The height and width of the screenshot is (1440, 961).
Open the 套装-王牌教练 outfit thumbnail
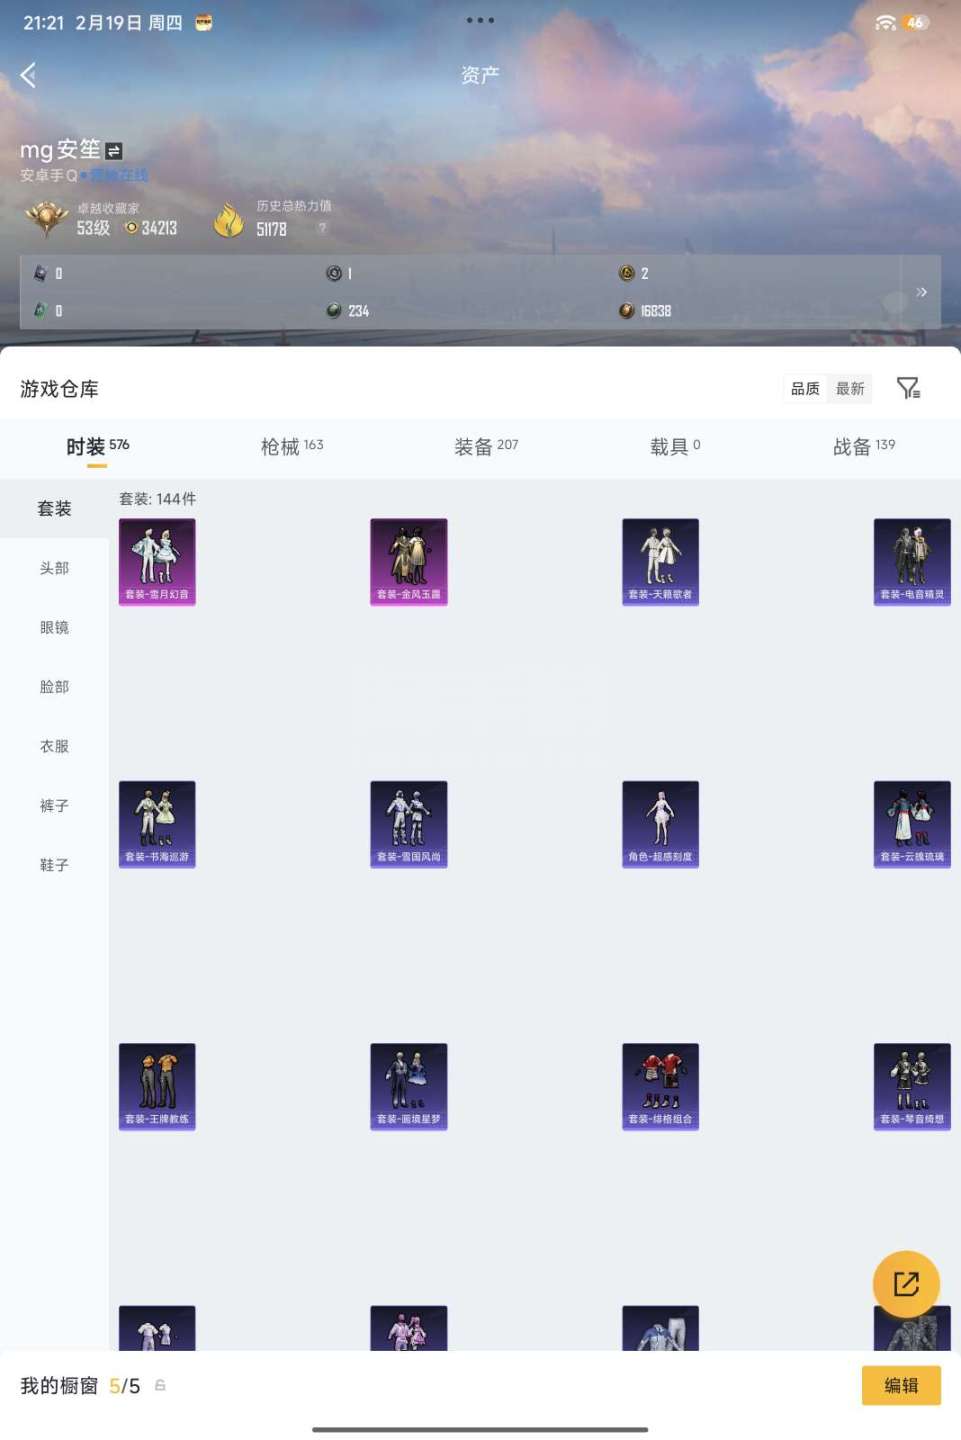(157, 1086)
